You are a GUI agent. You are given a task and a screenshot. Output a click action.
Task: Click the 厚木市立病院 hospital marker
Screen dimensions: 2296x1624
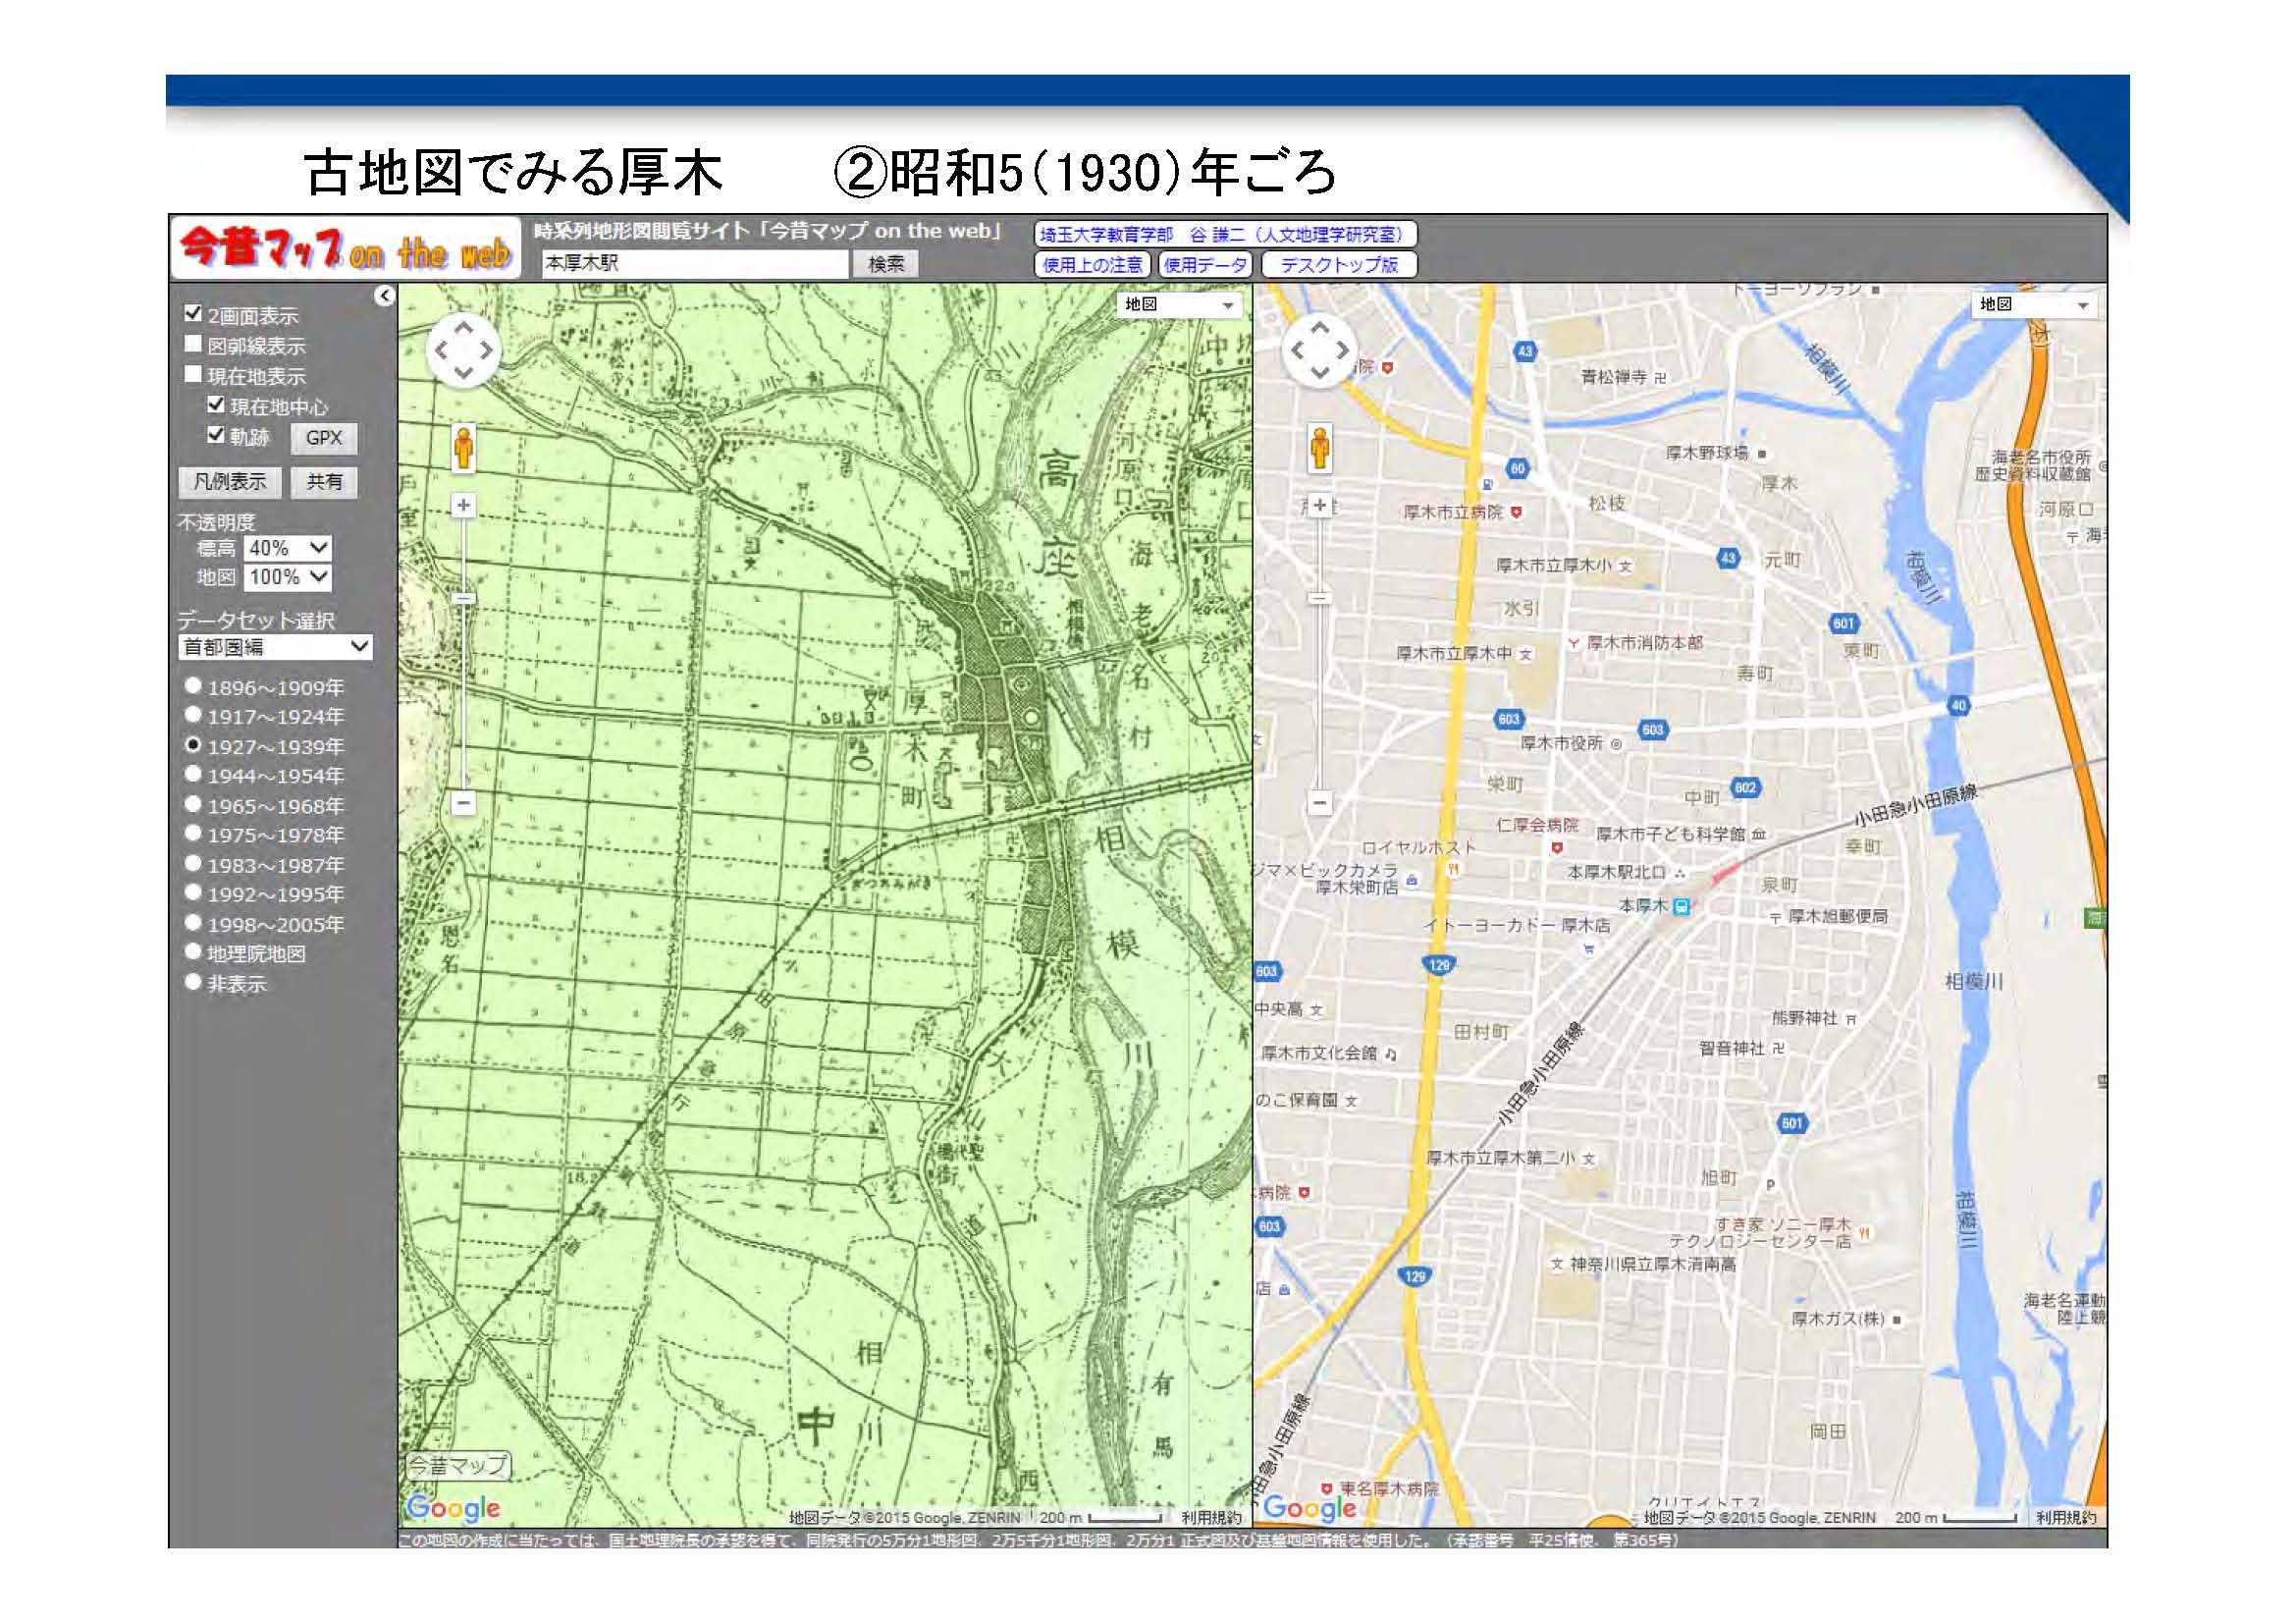[x=1516, y=512]
